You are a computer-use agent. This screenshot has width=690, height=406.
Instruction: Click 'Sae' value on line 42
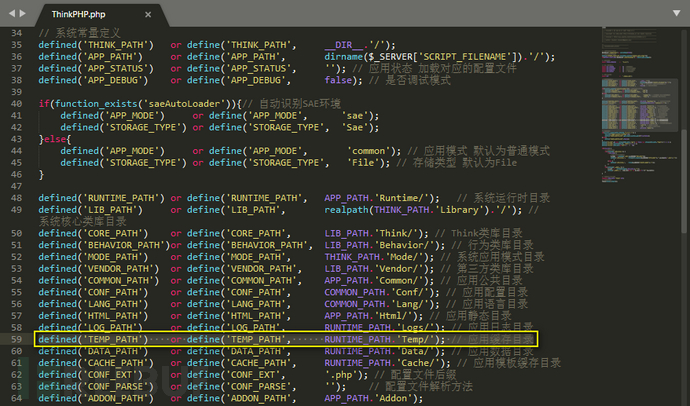[x=355, y=128]
